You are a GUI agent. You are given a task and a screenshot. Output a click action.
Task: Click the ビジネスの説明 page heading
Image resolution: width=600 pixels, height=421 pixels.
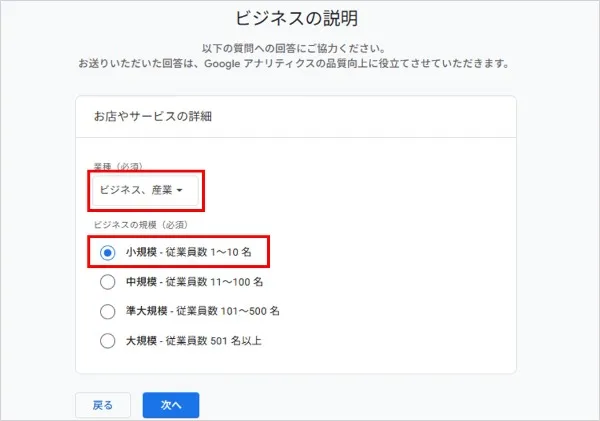[x=296, y=19]
